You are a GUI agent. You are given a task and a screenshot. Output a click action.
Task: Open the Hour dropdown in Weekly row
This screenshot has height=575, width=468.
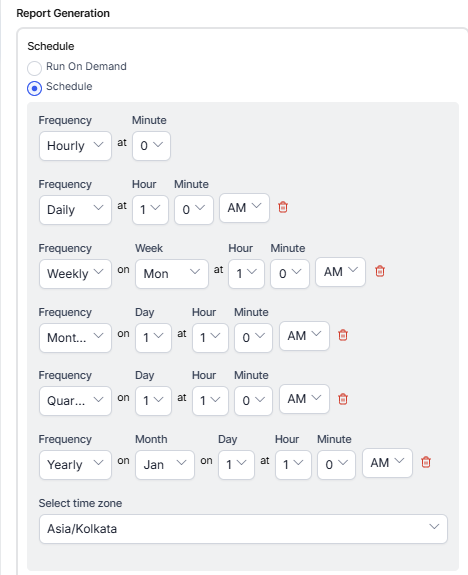click(x=246, y=274)
